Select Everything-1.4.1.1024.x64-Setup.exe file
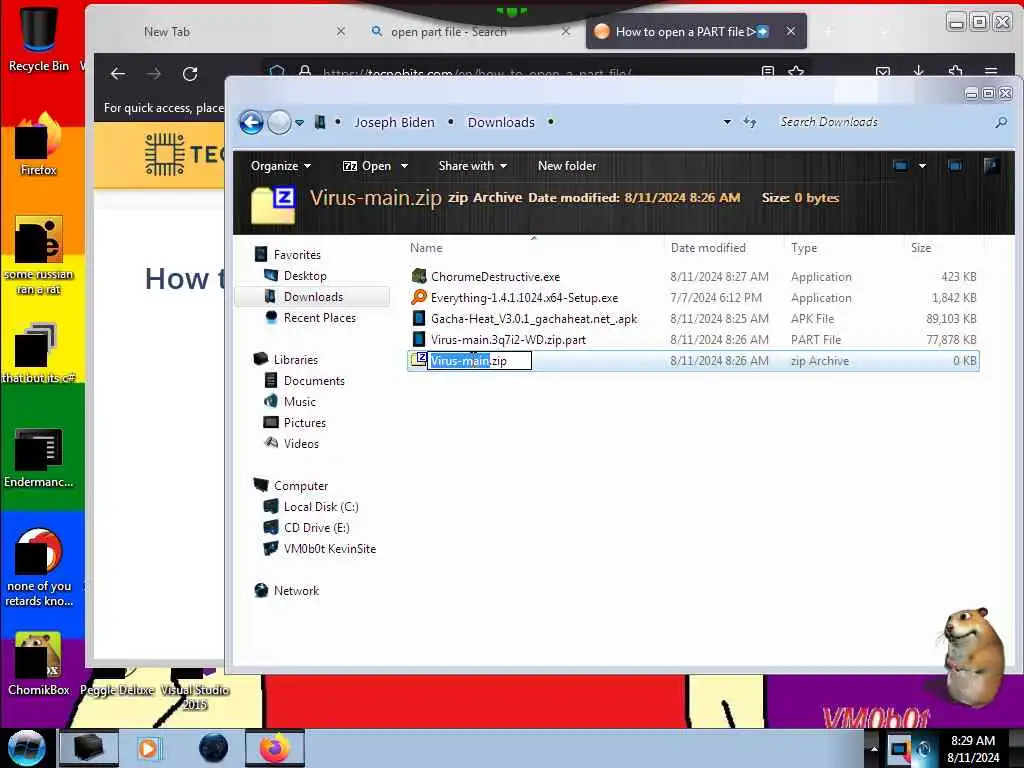Viewport: 1024px width, 768px height. point(693,298)
